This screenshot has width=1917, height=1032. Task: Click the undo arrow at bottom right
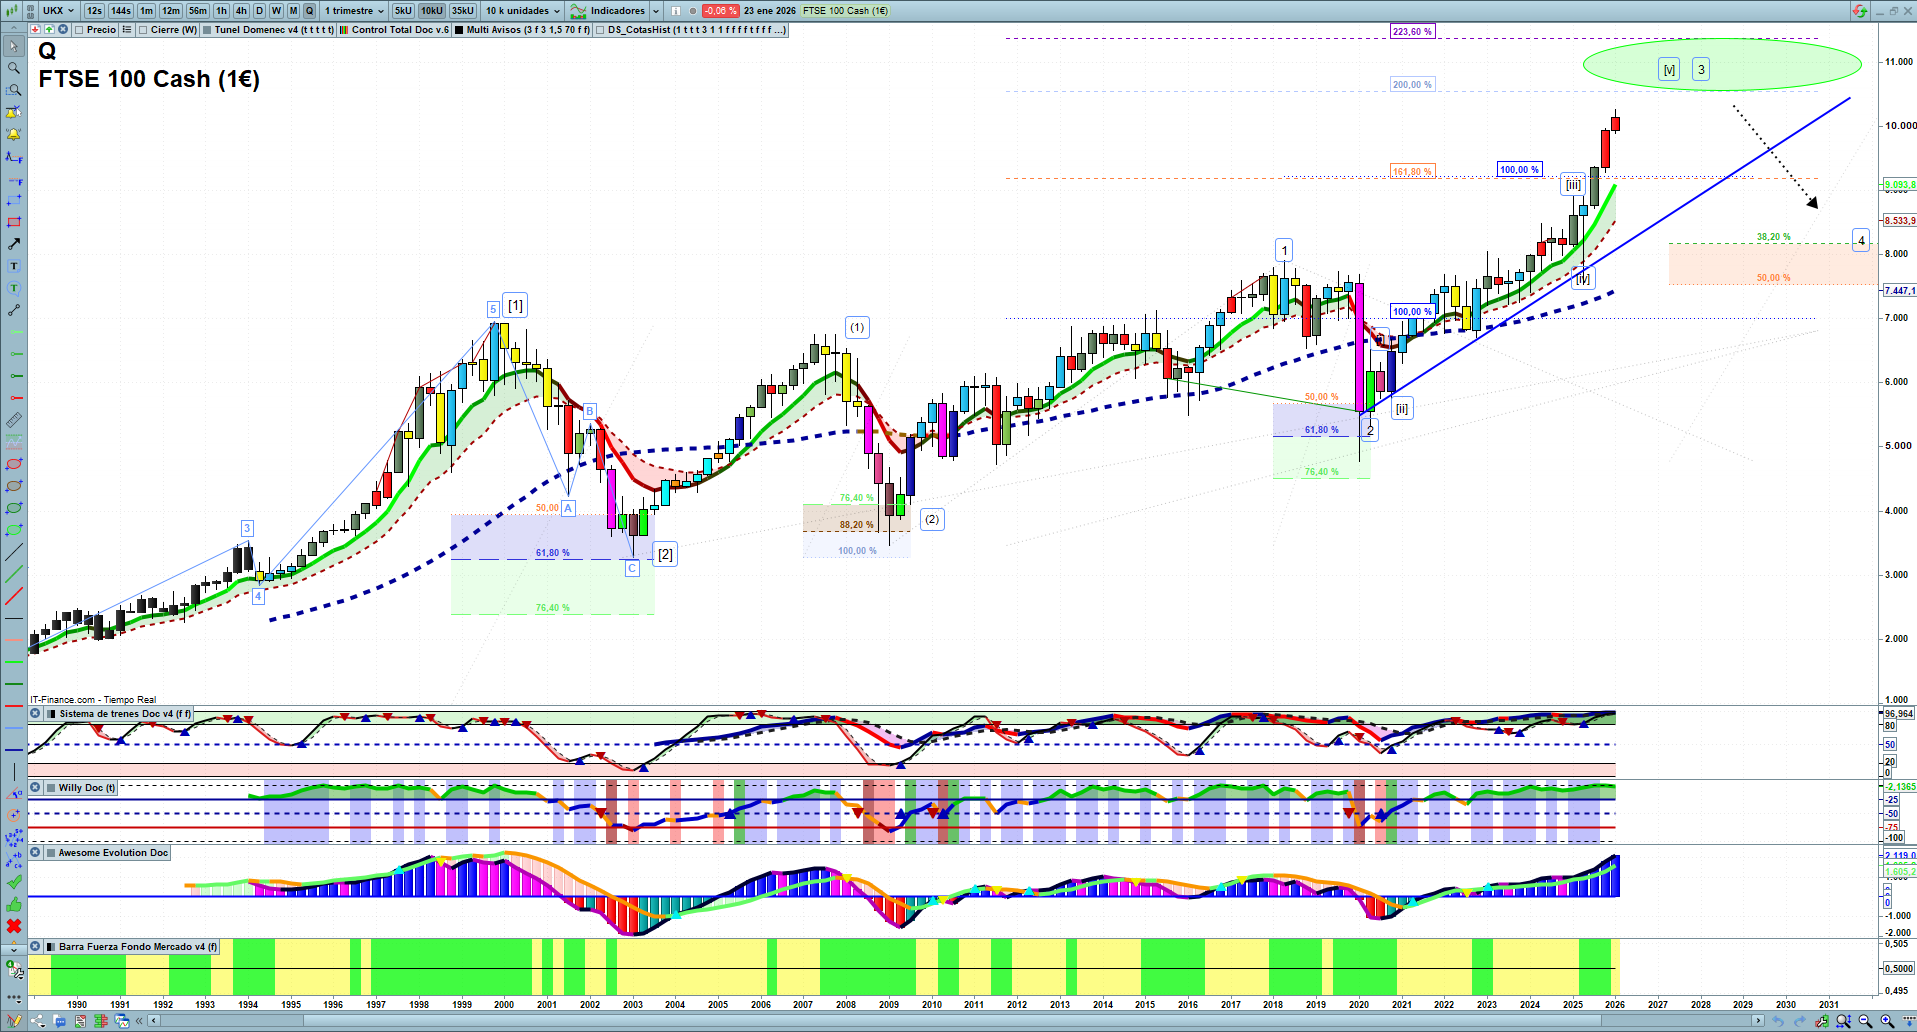click(x=1778, y=1021)
